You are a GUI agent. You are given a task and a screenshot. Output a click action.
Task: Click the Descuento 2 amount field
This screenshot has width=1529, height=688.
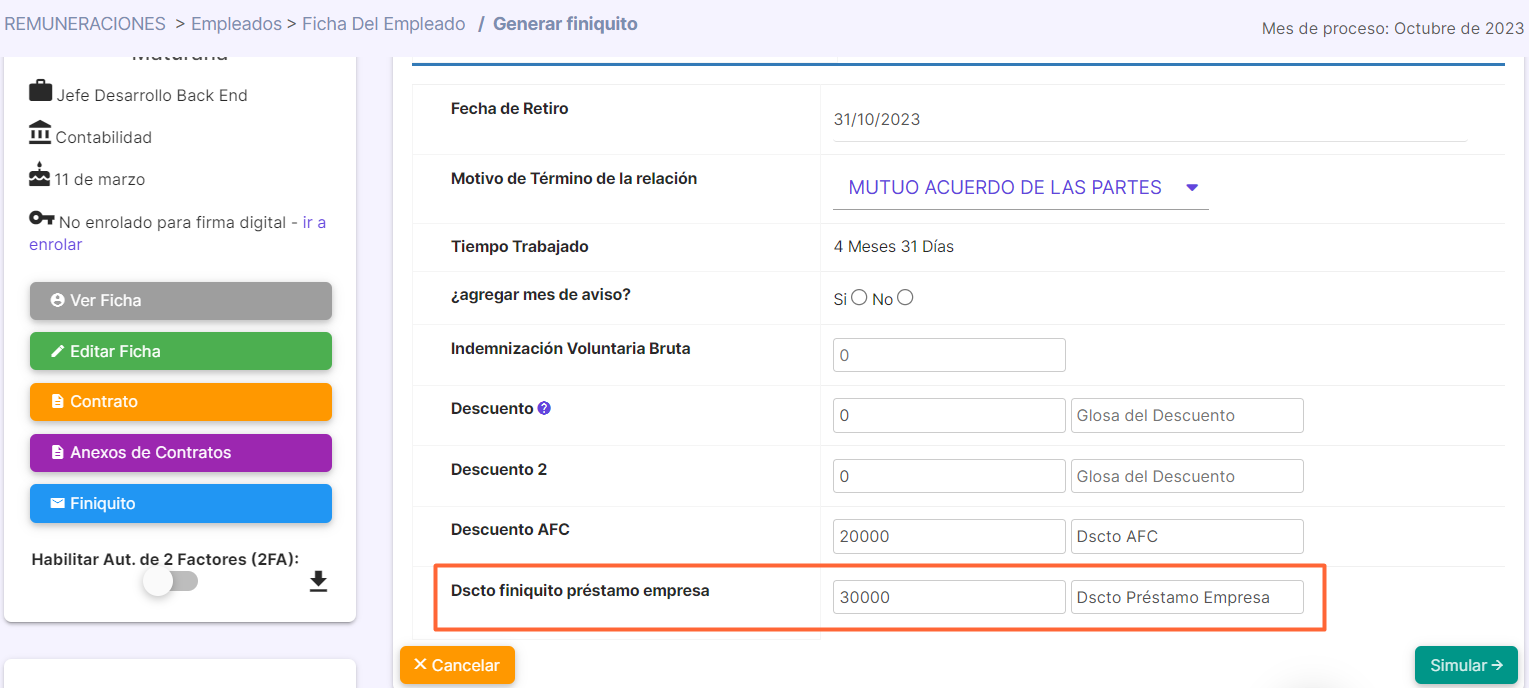tap(949, 476)
